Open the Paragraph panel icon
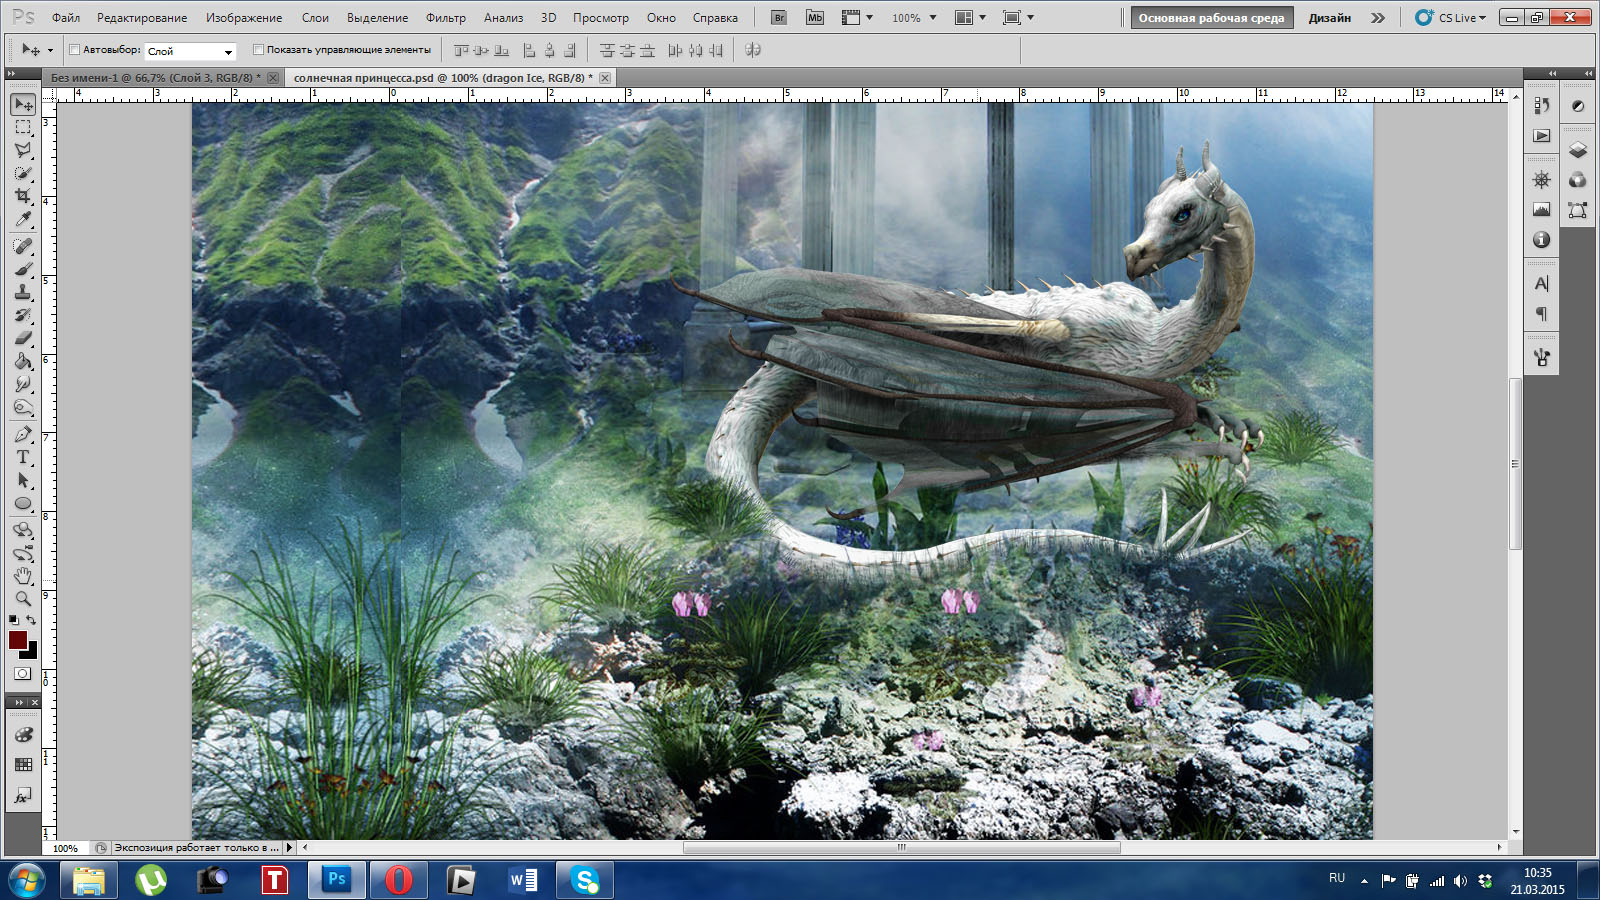Image resolution: width=1600 pixels, height=900 pixels. tap(1541, 314)
